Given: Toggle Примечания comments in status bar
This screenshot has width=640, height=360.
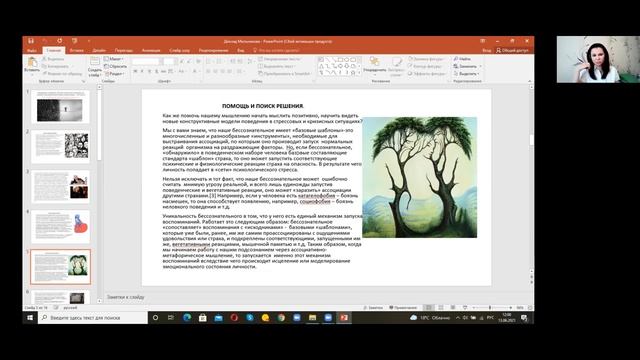Looking at the screenshot, I should (403, 308).
